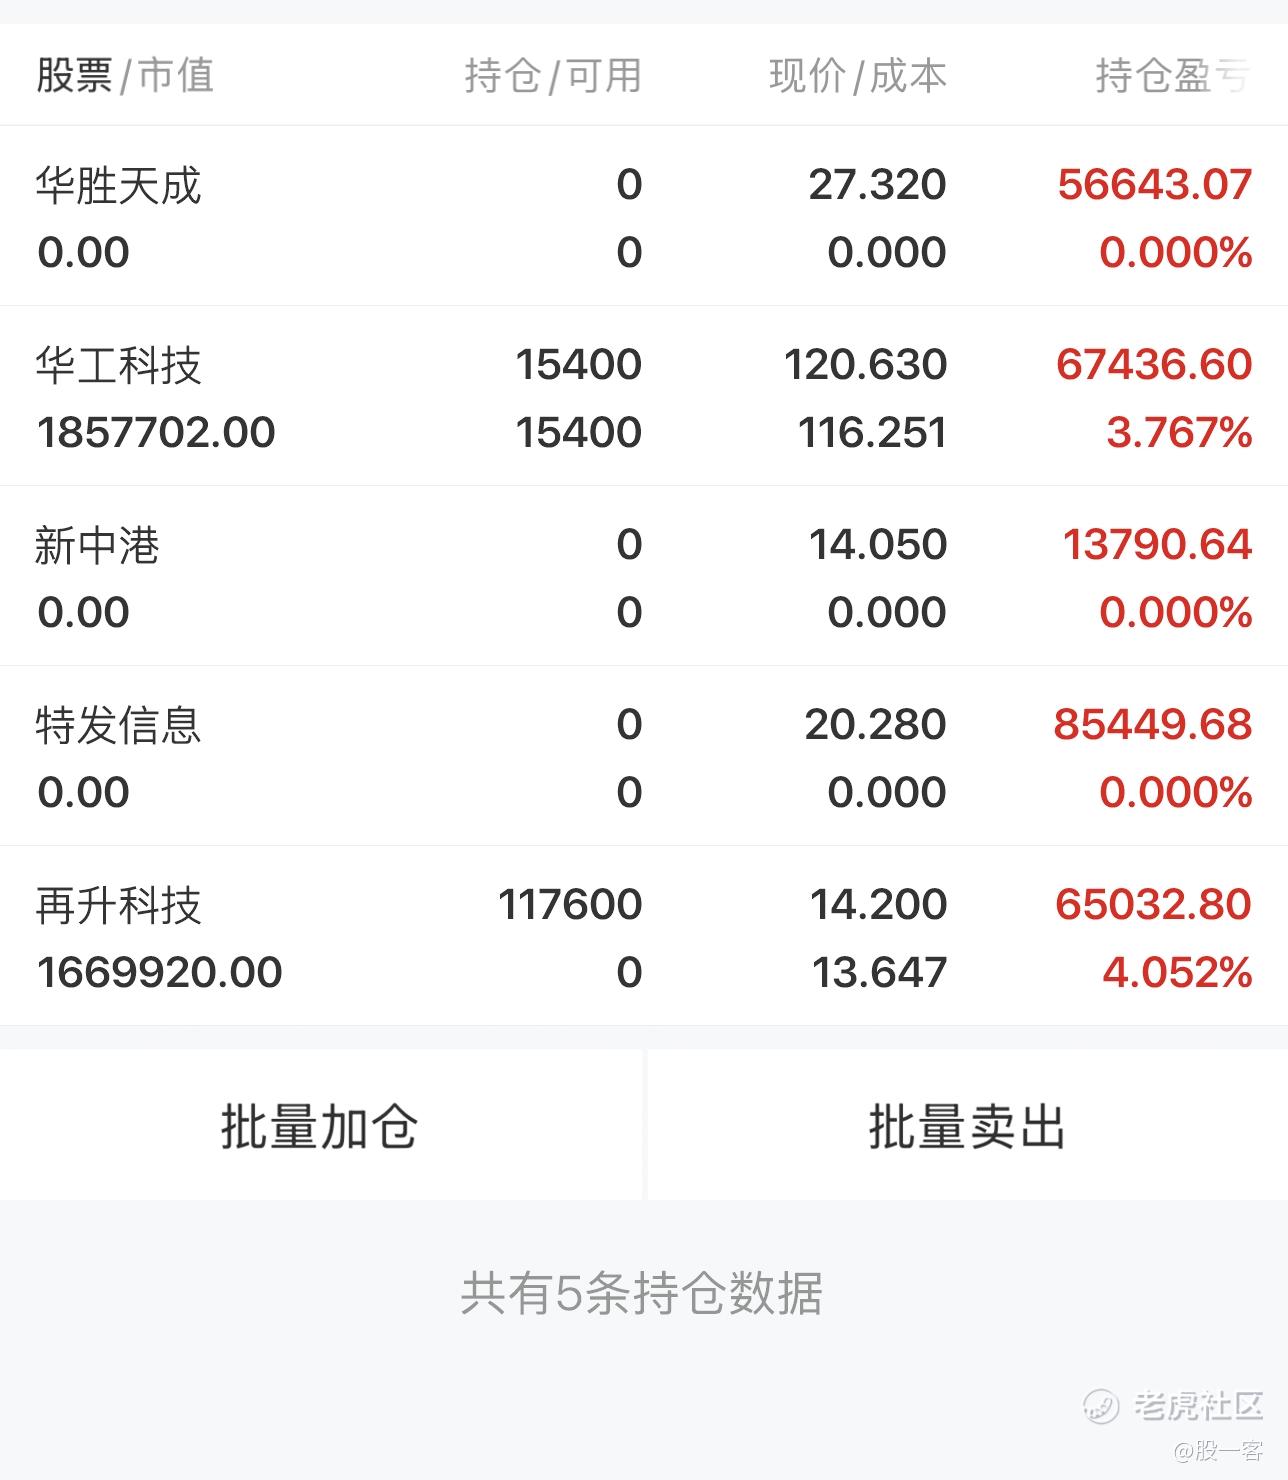Tap 再升科技 profit percentage 4.052%

1177,972
